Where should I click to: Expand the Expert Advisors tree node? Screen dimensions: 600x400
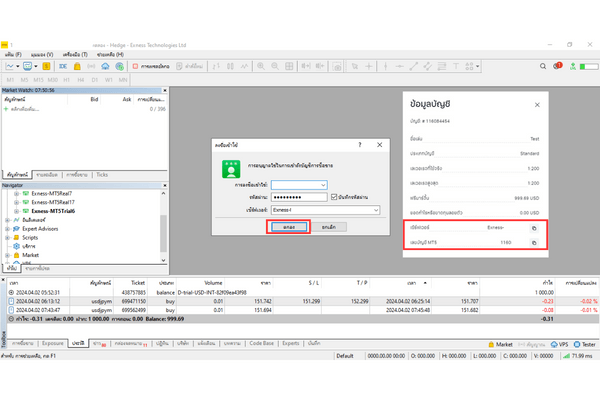tap(8, 229)
